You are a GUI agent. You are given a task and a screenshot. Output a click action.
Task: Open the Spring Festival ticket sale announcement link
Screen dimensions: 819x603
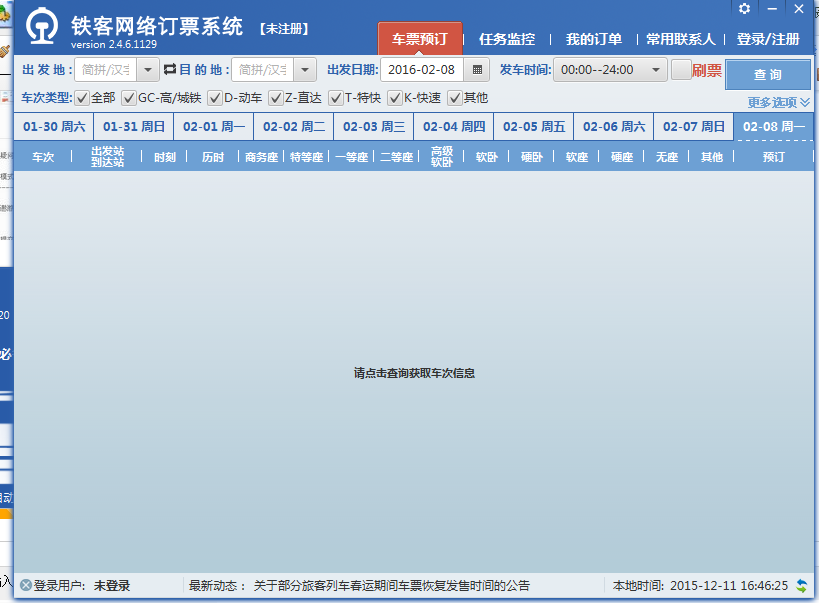391,586
